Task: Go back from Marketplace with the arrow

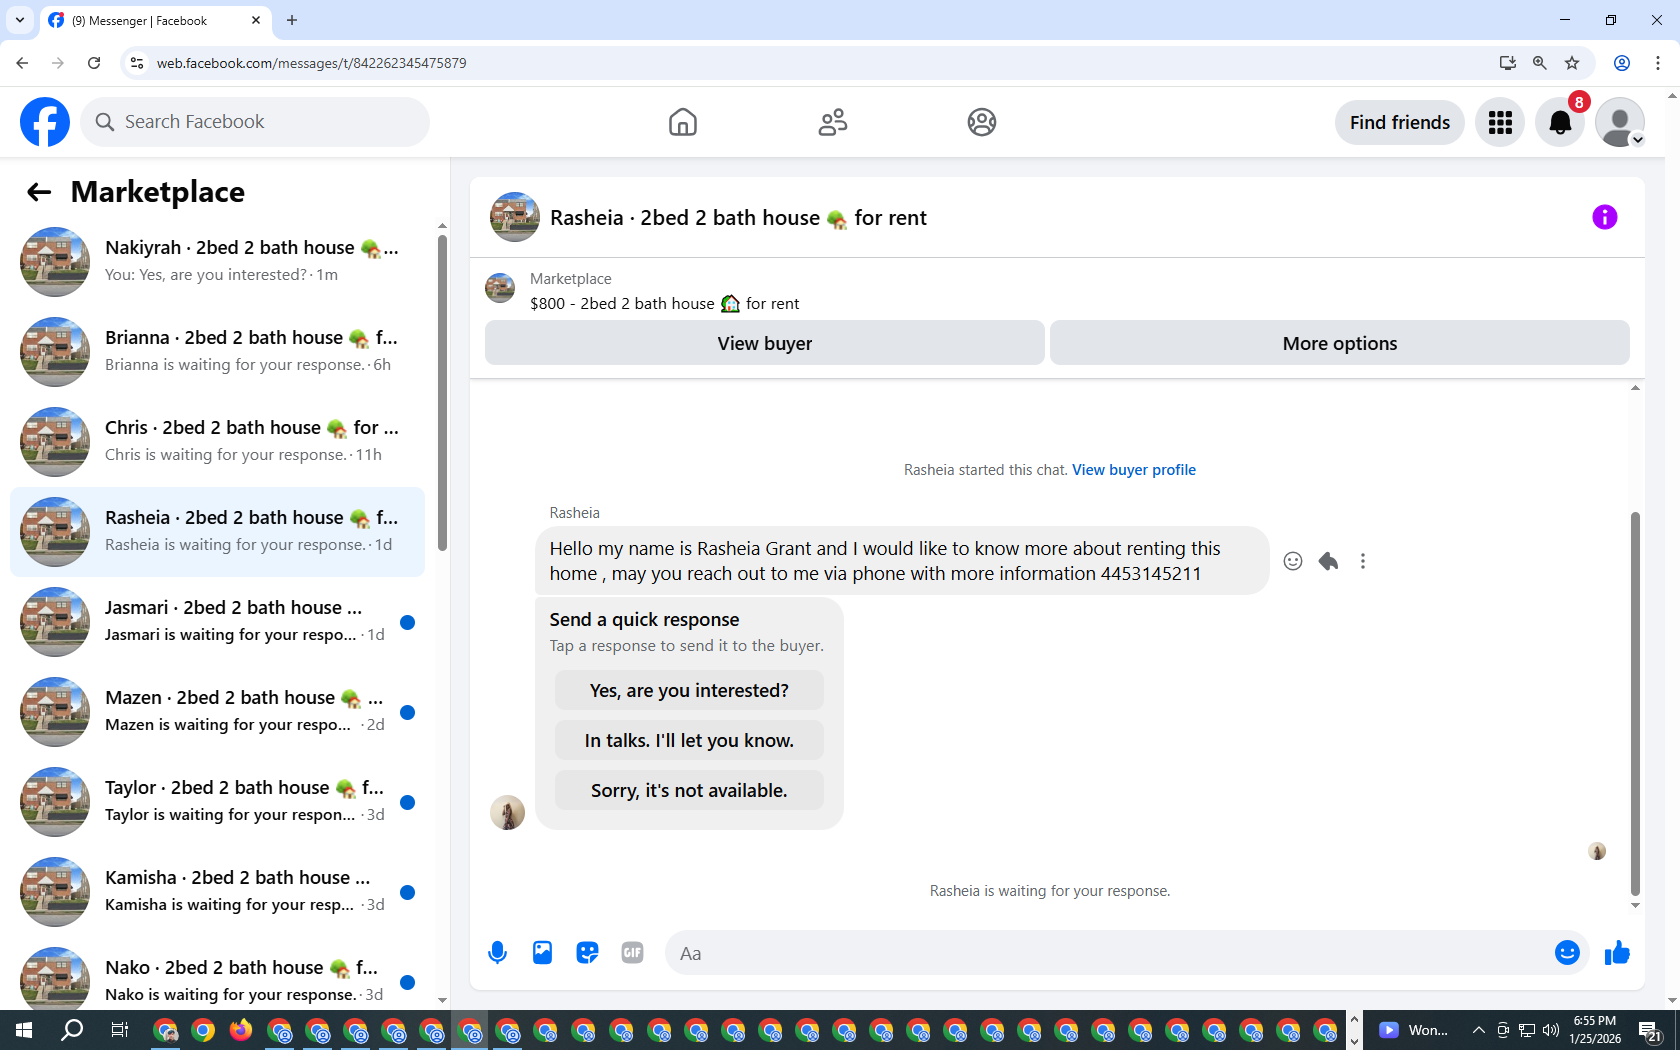Action: [x=39, y=192]
